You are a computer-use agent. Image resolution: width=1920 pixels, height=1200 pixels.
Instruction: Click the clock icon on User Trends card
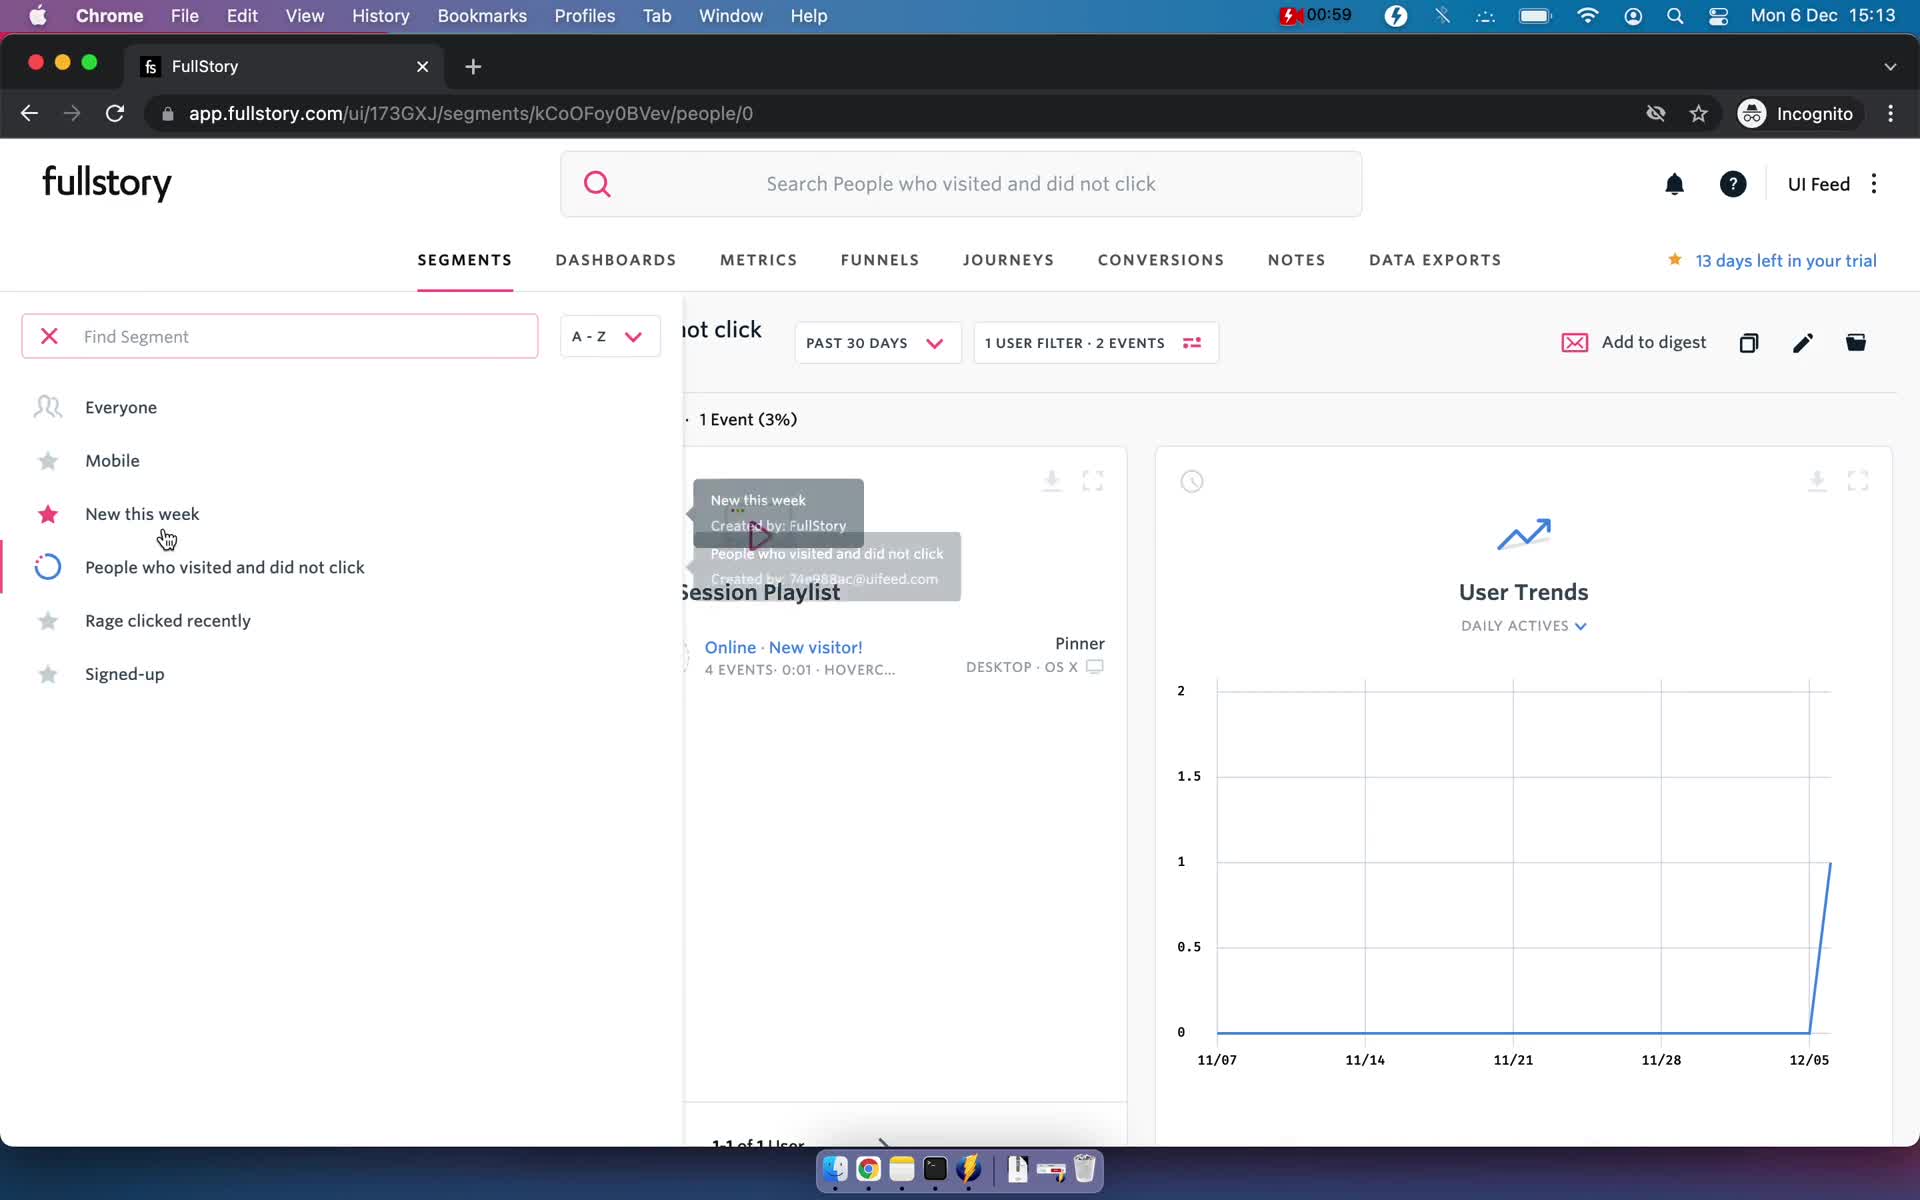(x=1192, y=481)
